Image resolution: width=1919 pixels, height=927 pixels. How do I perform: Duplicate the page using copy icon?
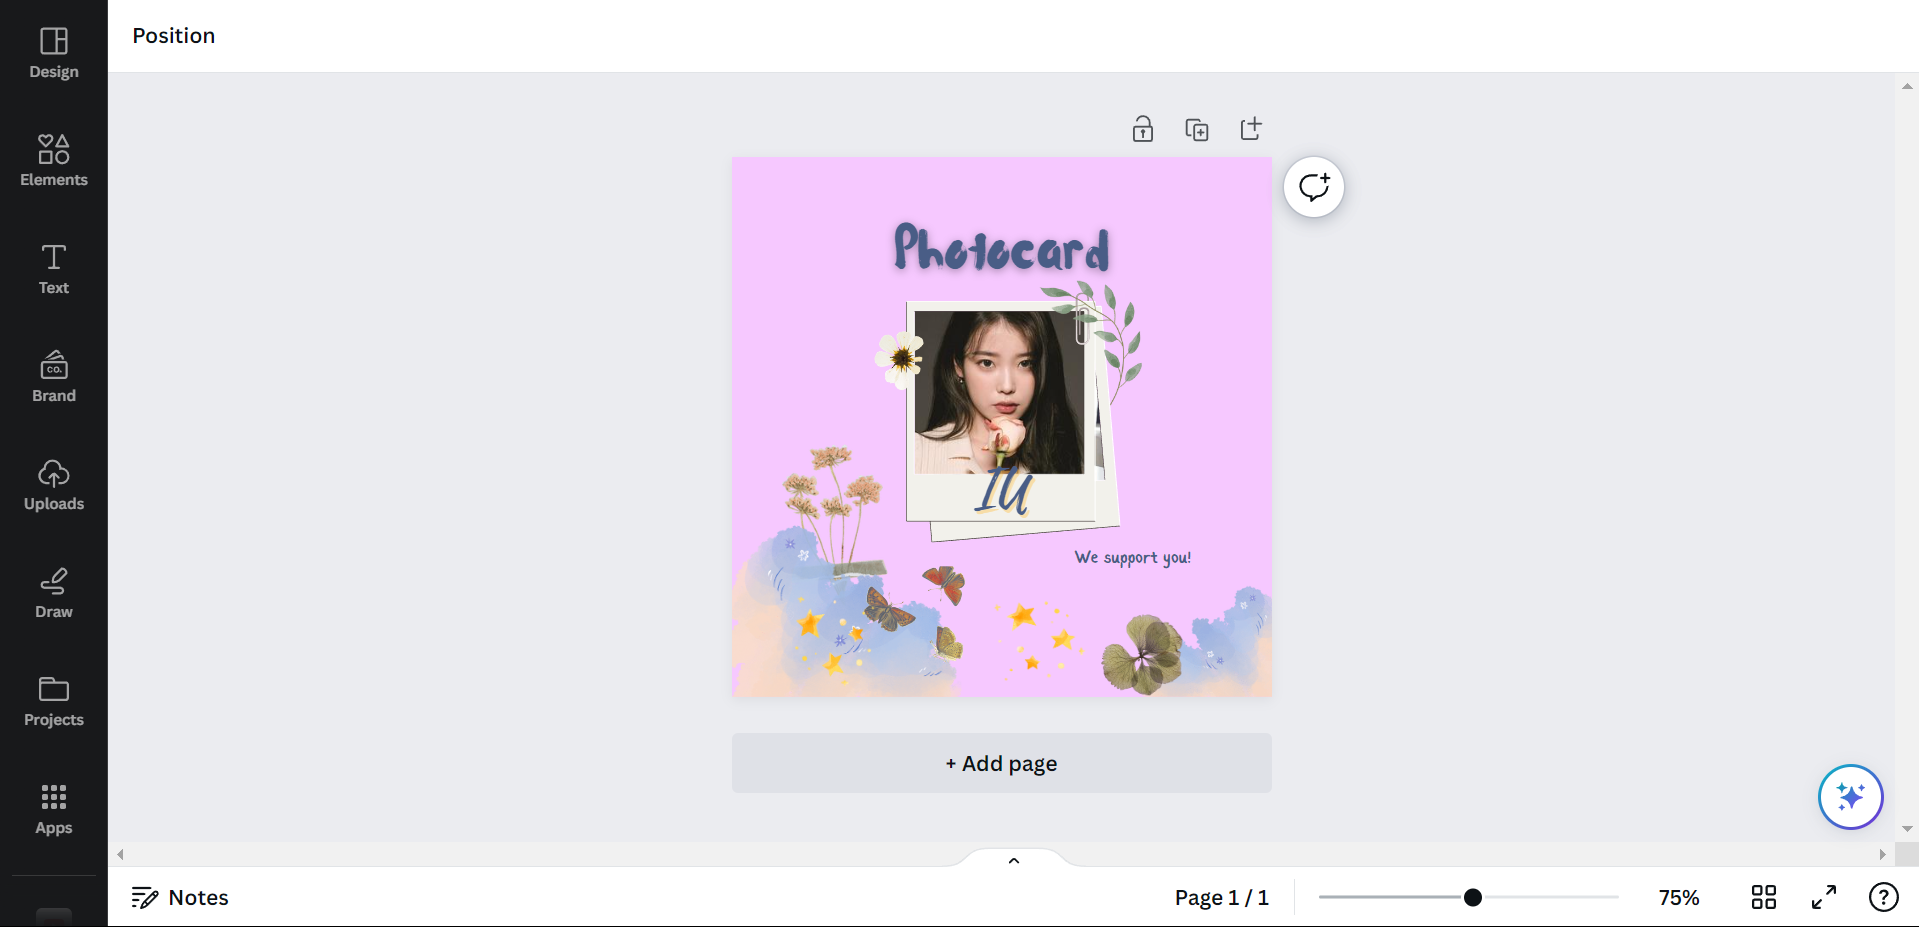tap(1197, 129)
